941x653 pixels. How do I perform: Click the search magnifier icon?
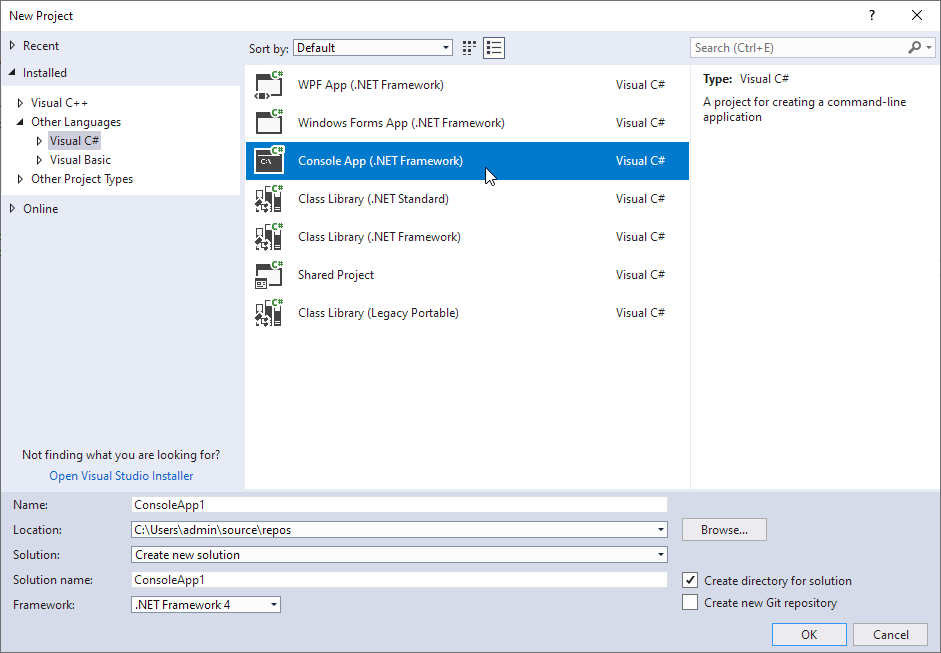[915, 47]
